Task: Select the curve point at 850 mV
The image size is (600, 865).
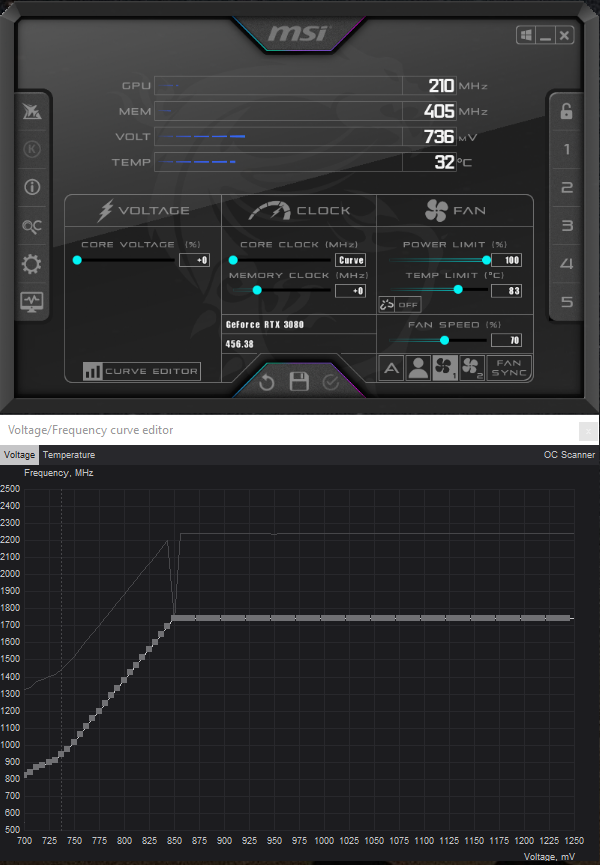Action: click(174, 618)
